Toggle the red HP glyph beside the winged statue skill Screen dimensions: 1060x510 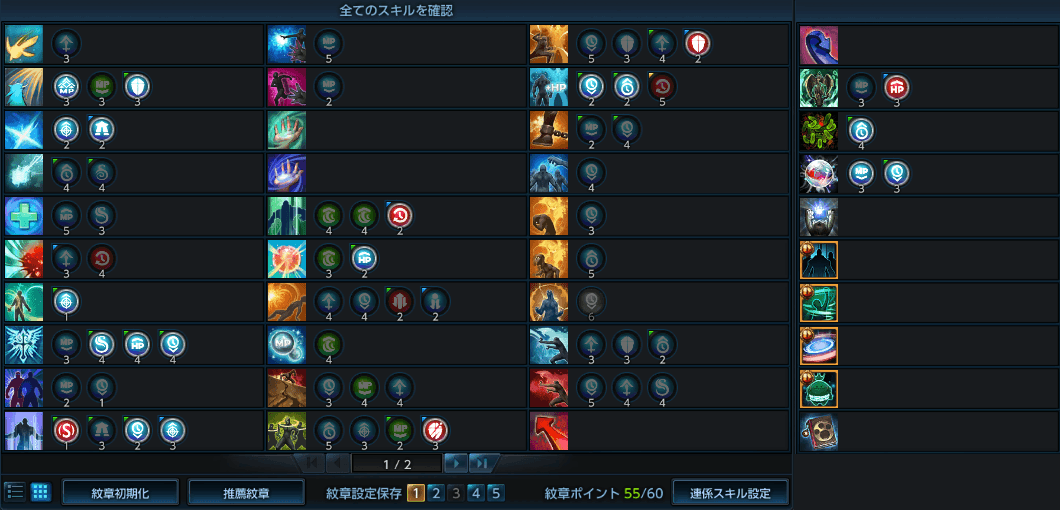coord(896,87)
